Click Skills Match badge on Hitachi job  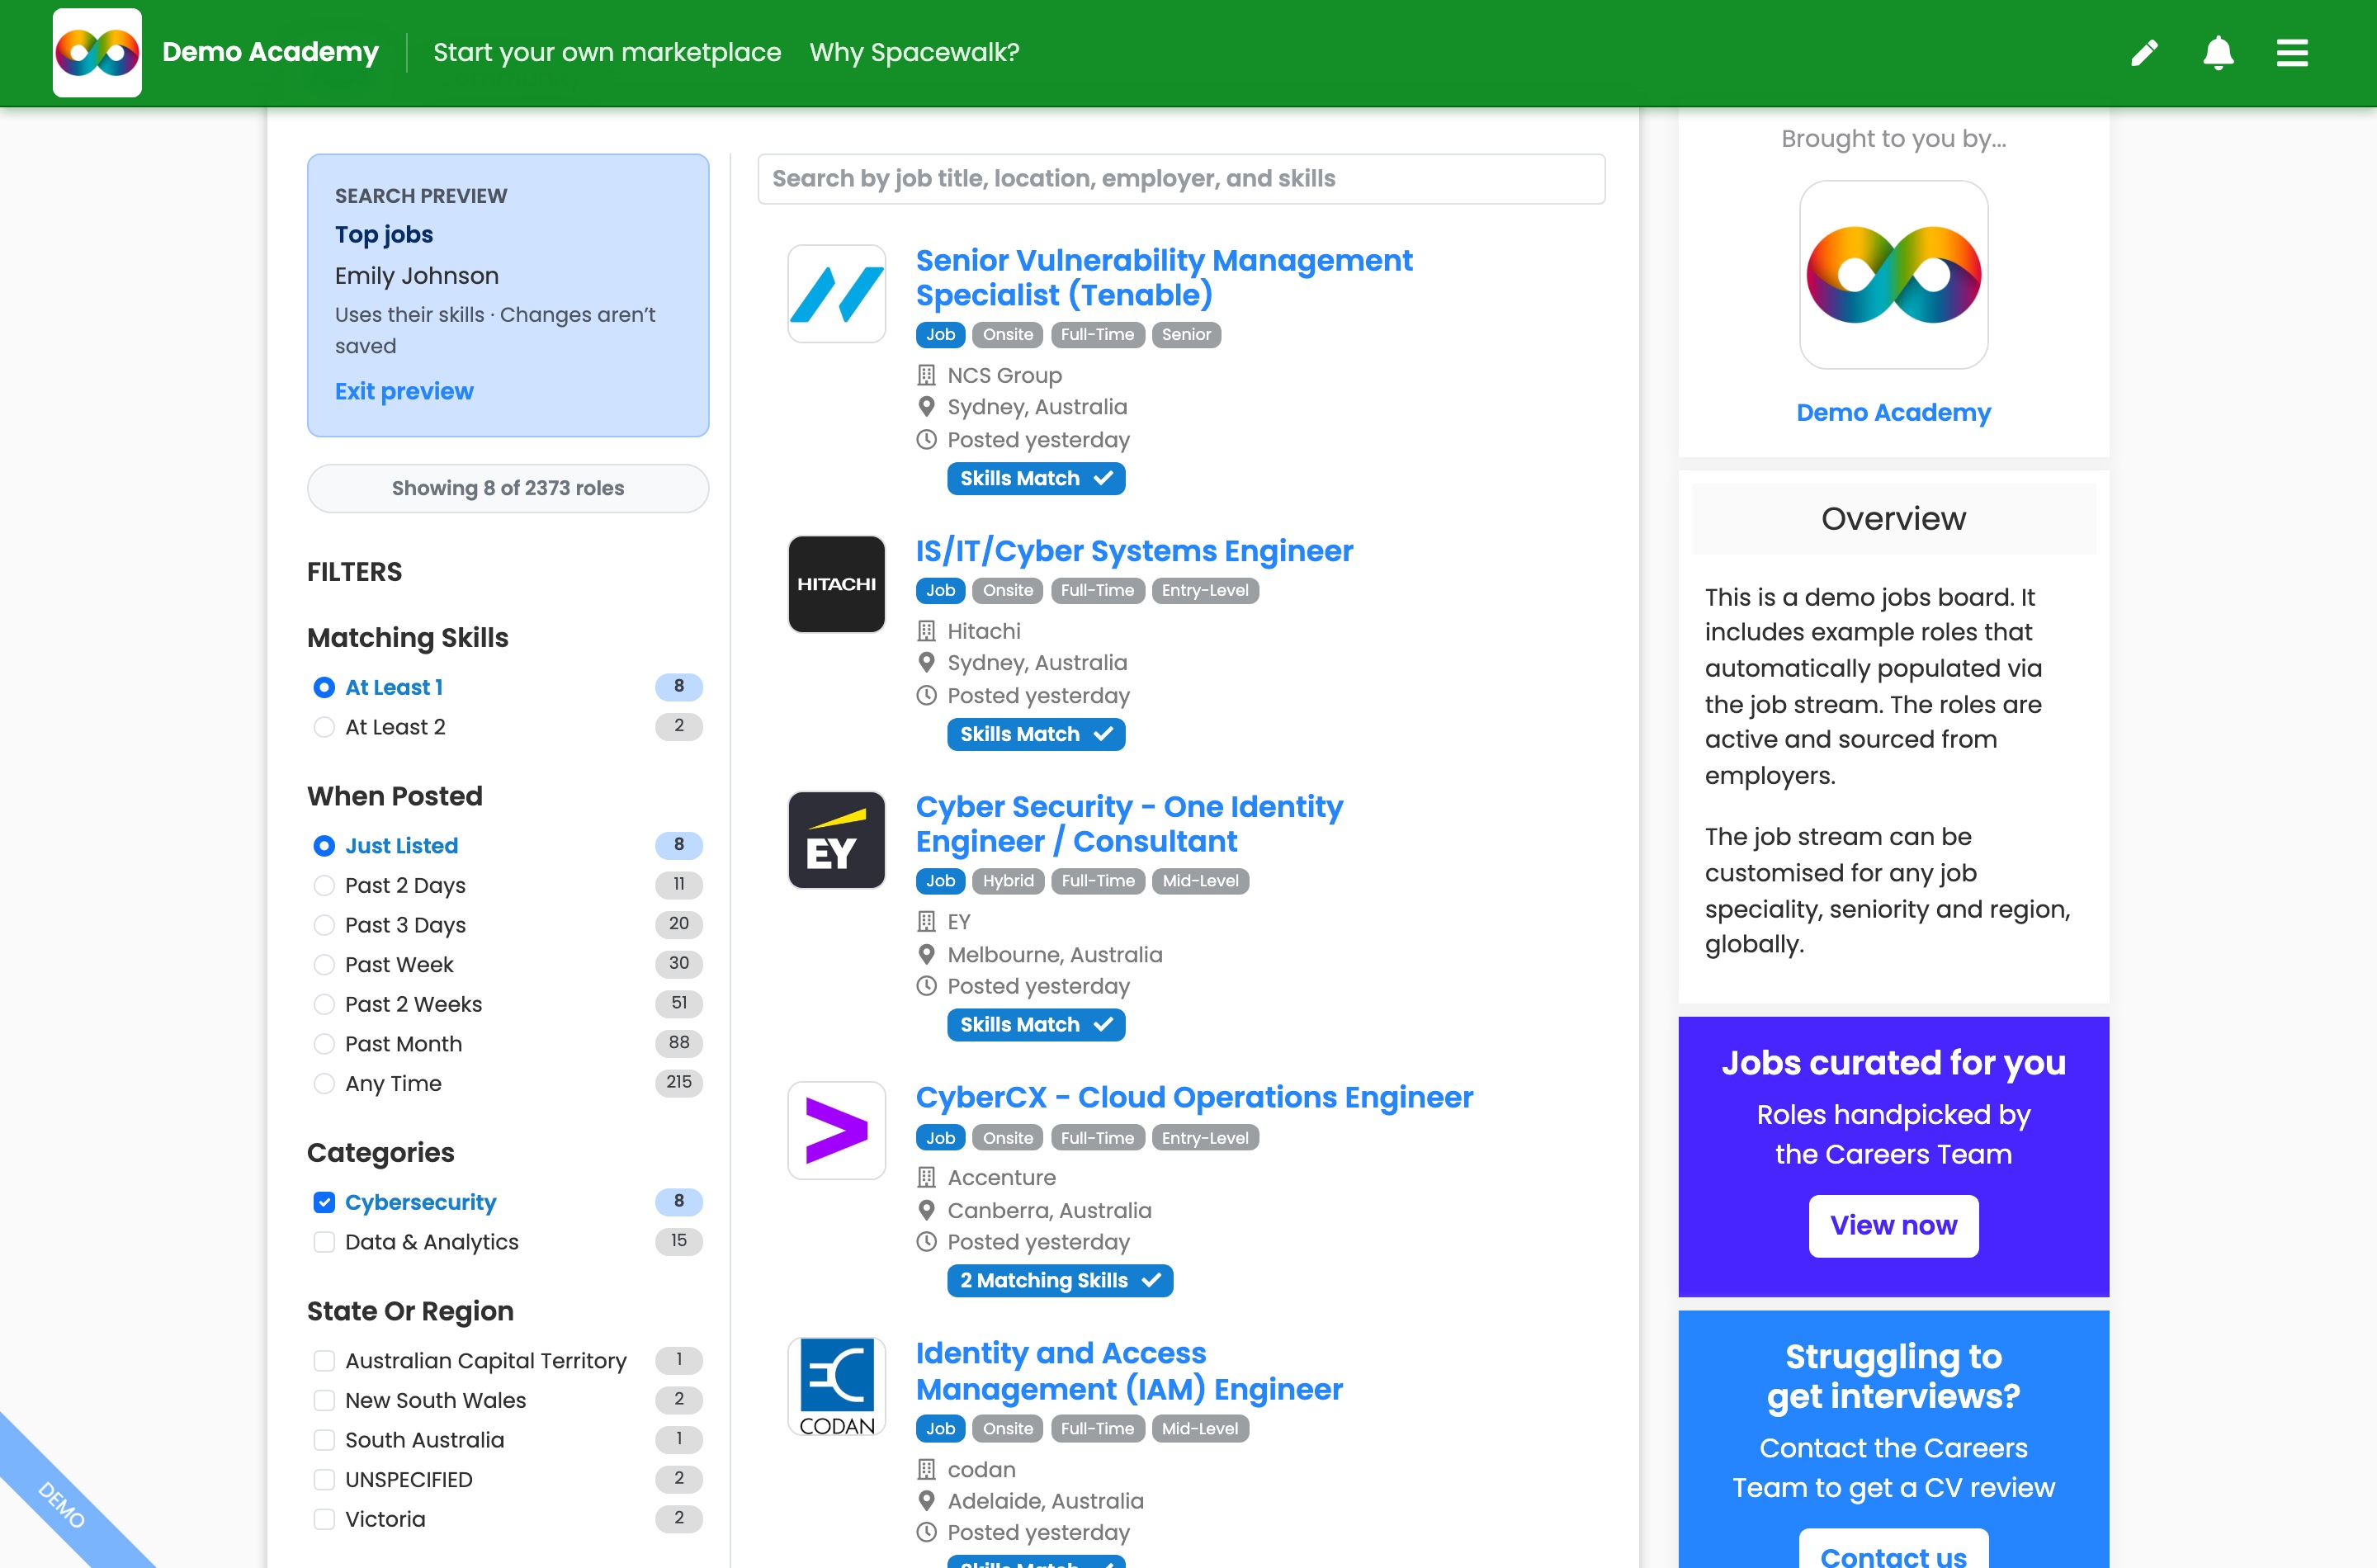pyautogui.click(x=1036, y=734)
